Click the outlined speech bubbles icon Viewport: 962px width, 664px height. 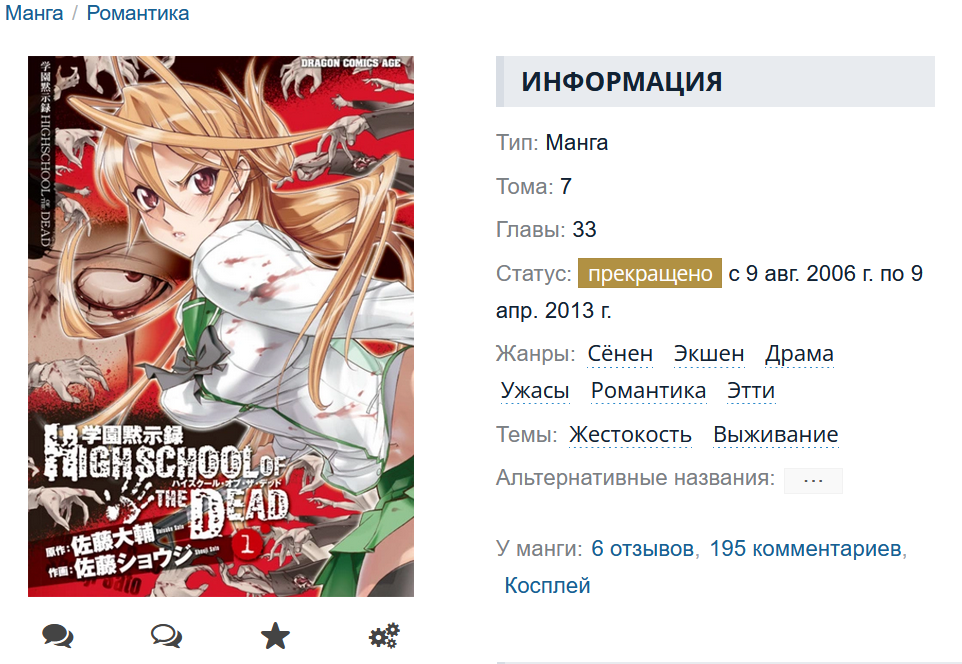pos(166,636)
